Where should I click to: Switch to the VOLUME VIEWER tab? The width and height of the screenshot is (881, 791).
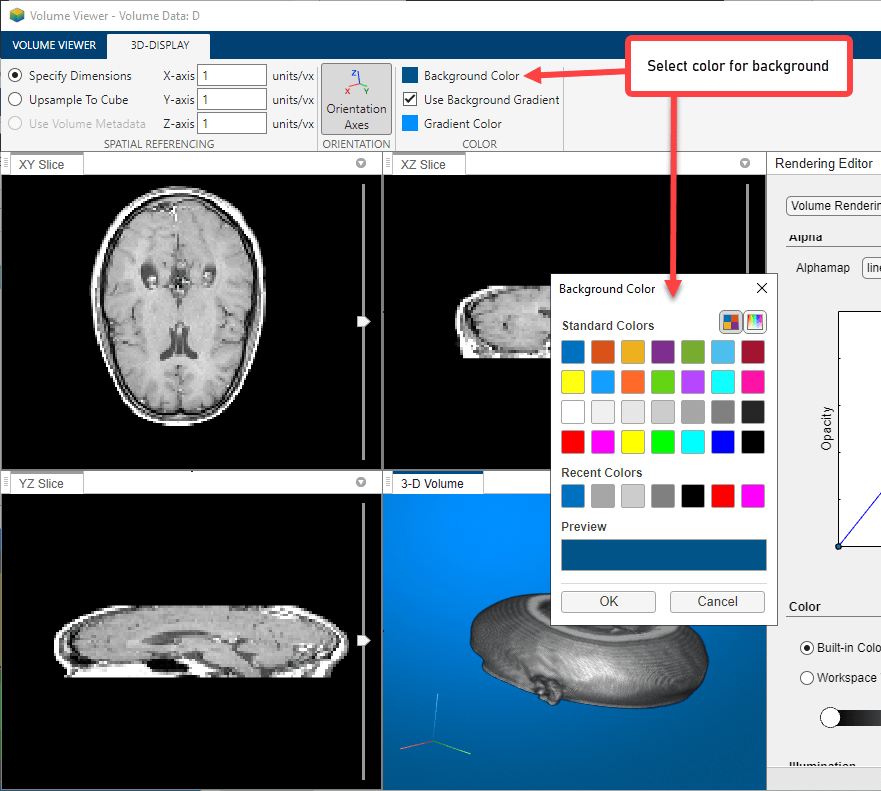54,45
